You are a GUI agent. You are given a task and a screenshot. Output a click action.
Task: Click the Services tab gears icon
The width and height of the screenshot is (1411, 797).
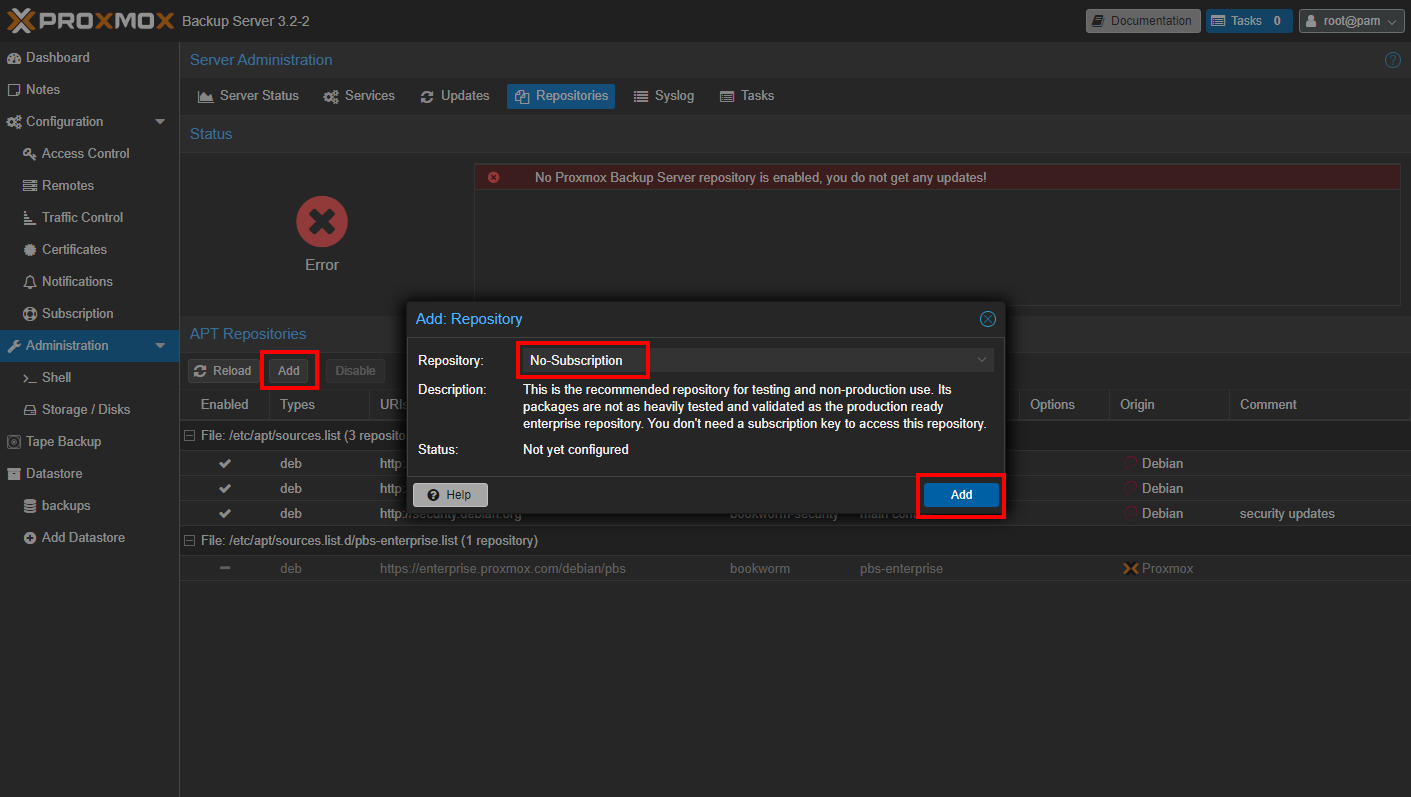[x=331, y=97]
